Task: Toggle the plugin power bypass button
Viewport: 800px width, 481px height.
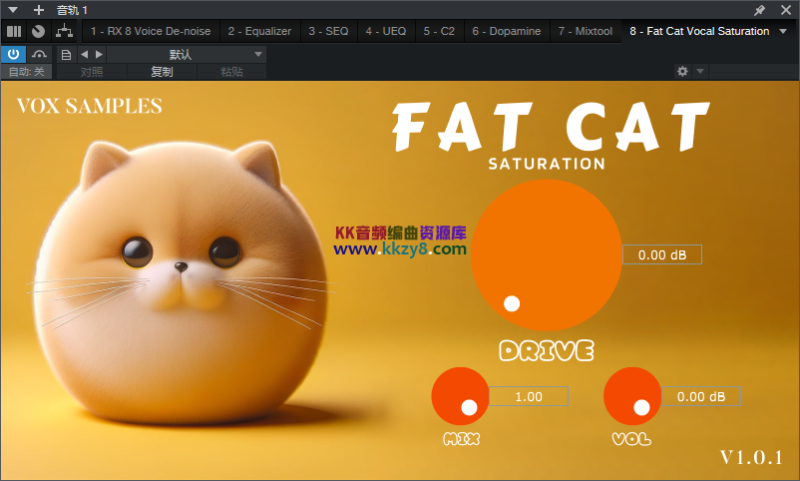Action: 13,54
